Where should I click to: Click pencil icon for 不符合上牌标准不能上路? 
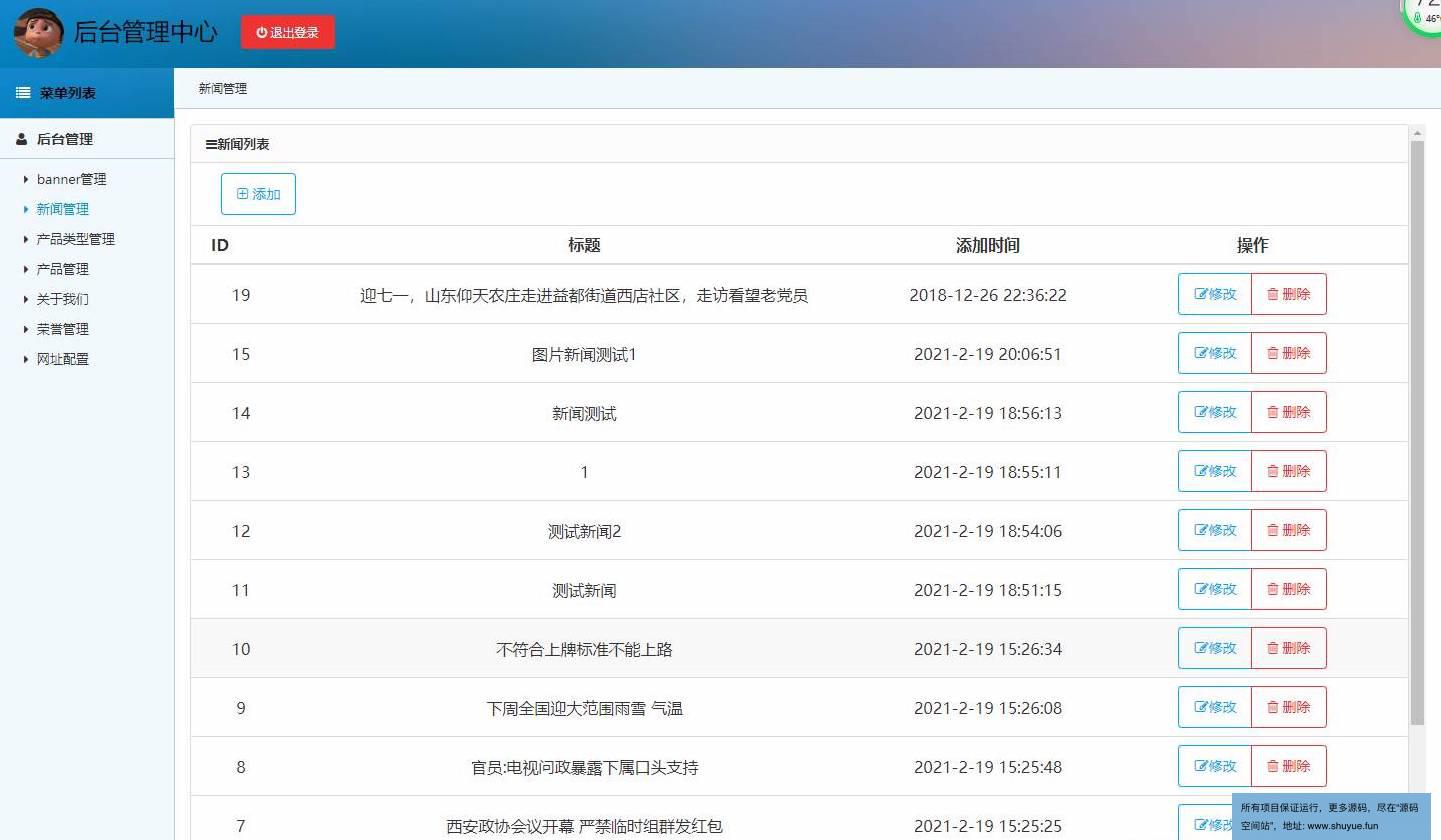pyautogui.click(x=1201, y=648)
